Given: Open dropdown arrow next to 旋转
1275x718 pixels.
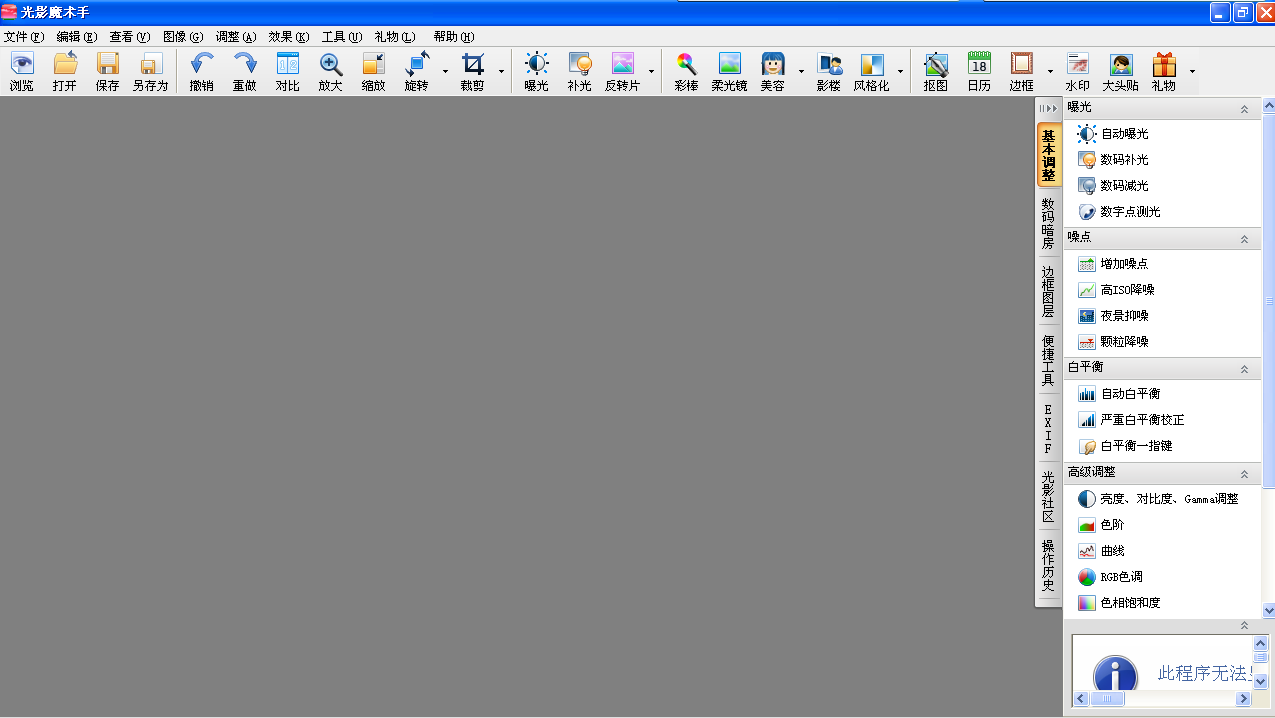Looking at the screenshot, I should click(445, 72).
